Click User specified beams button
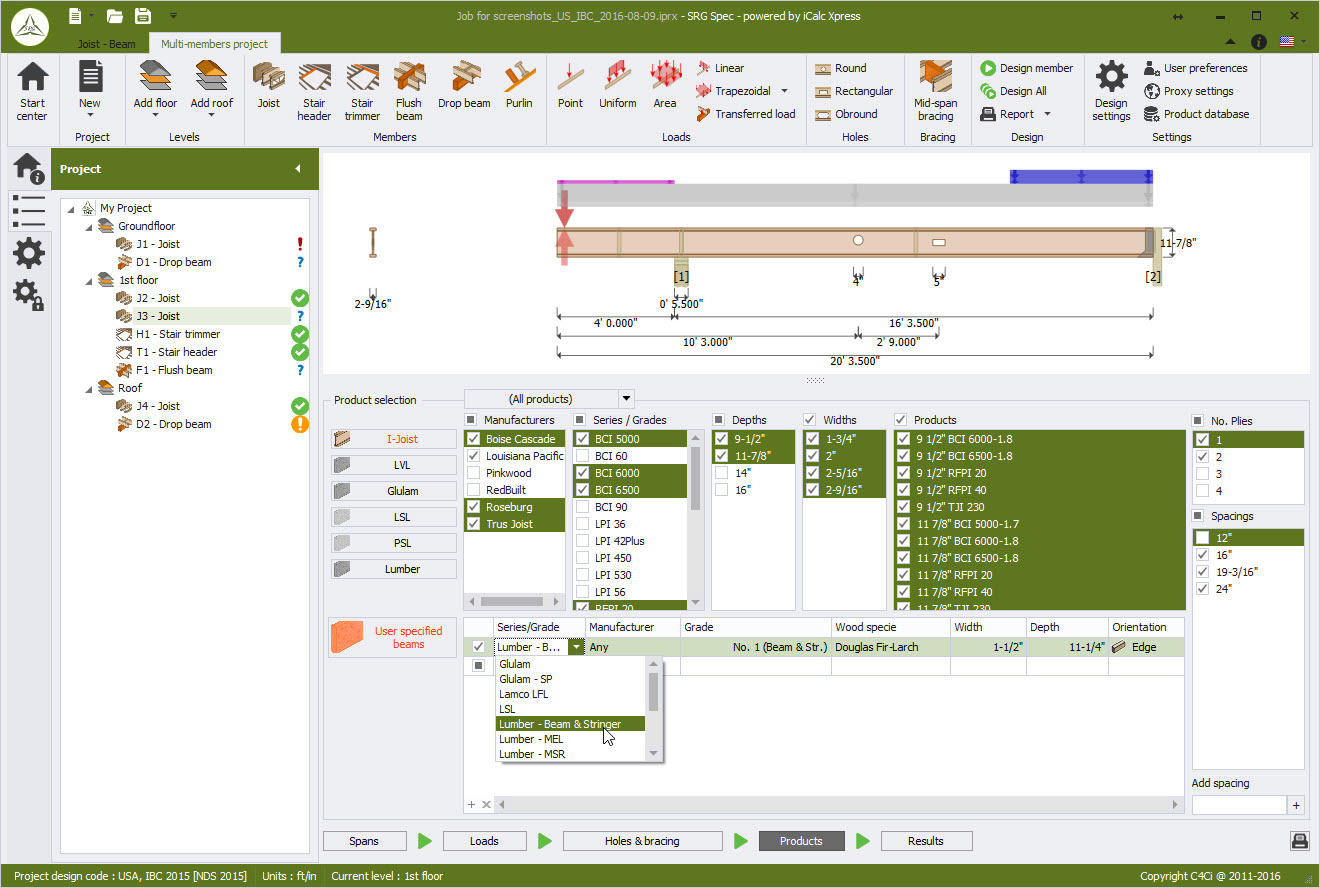This screenshot has height=888, width=1320. (394, 637)
